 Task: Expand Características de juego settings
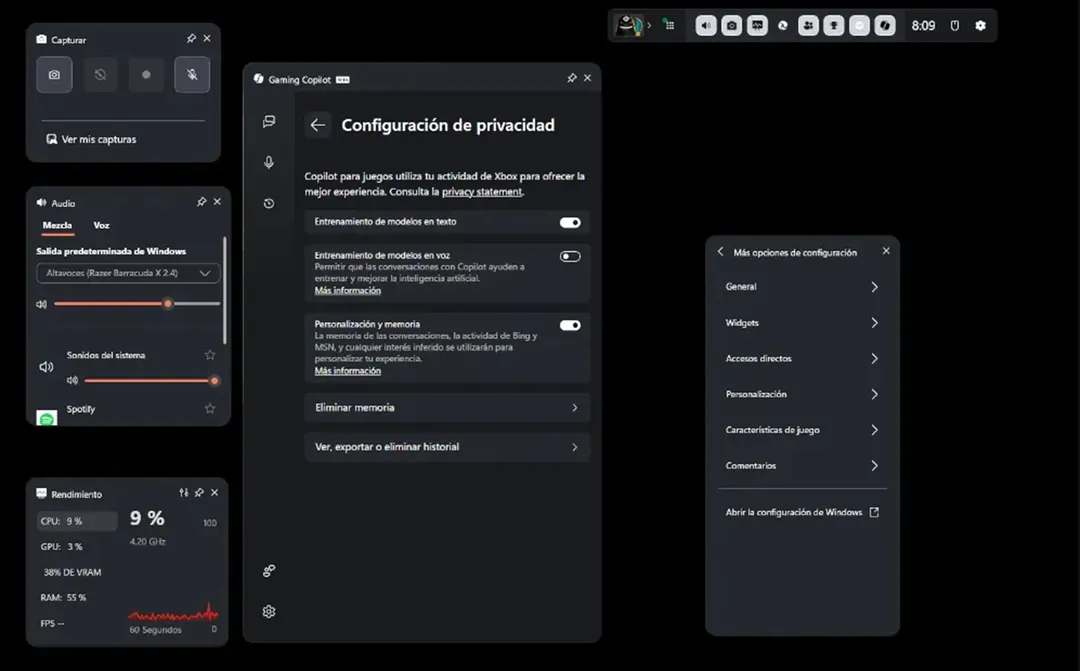coord(802,430)
